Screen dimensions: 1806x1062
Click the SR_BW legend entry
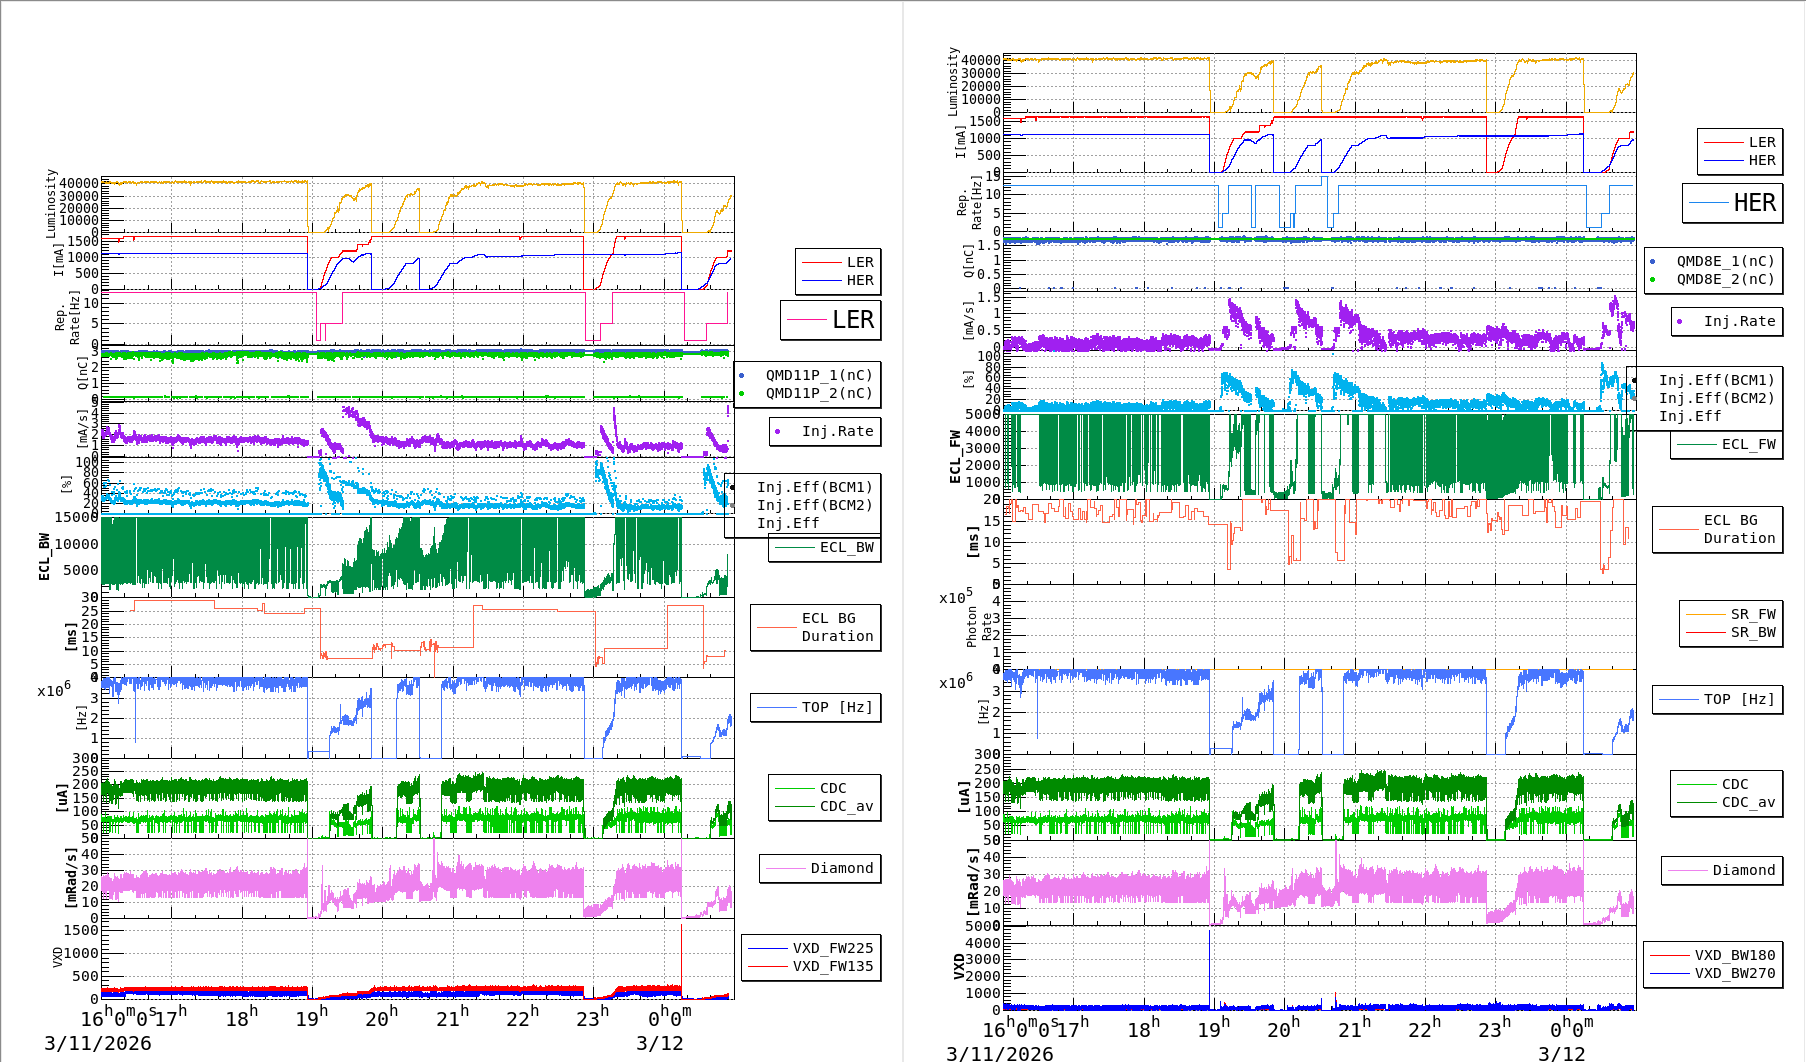[1753, 632]
